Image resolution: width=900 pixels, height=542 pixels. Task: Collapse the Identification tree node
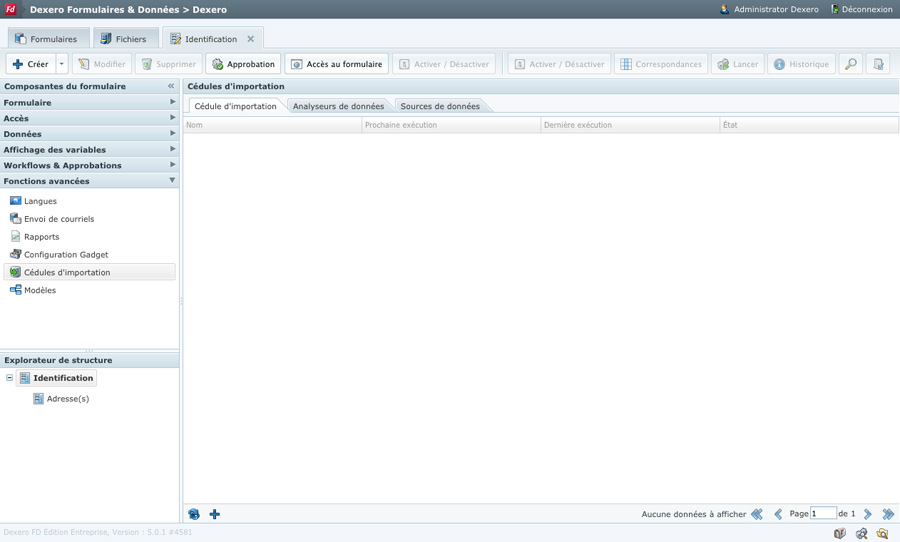point(10,378)
